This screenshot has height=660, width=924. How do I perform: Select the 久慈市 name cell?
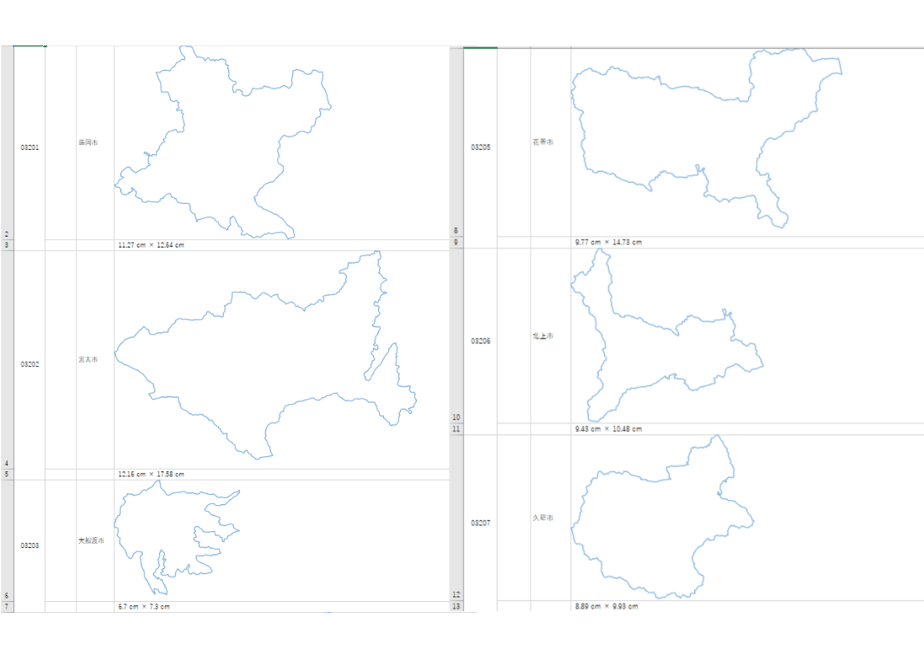tap(550, 518)
